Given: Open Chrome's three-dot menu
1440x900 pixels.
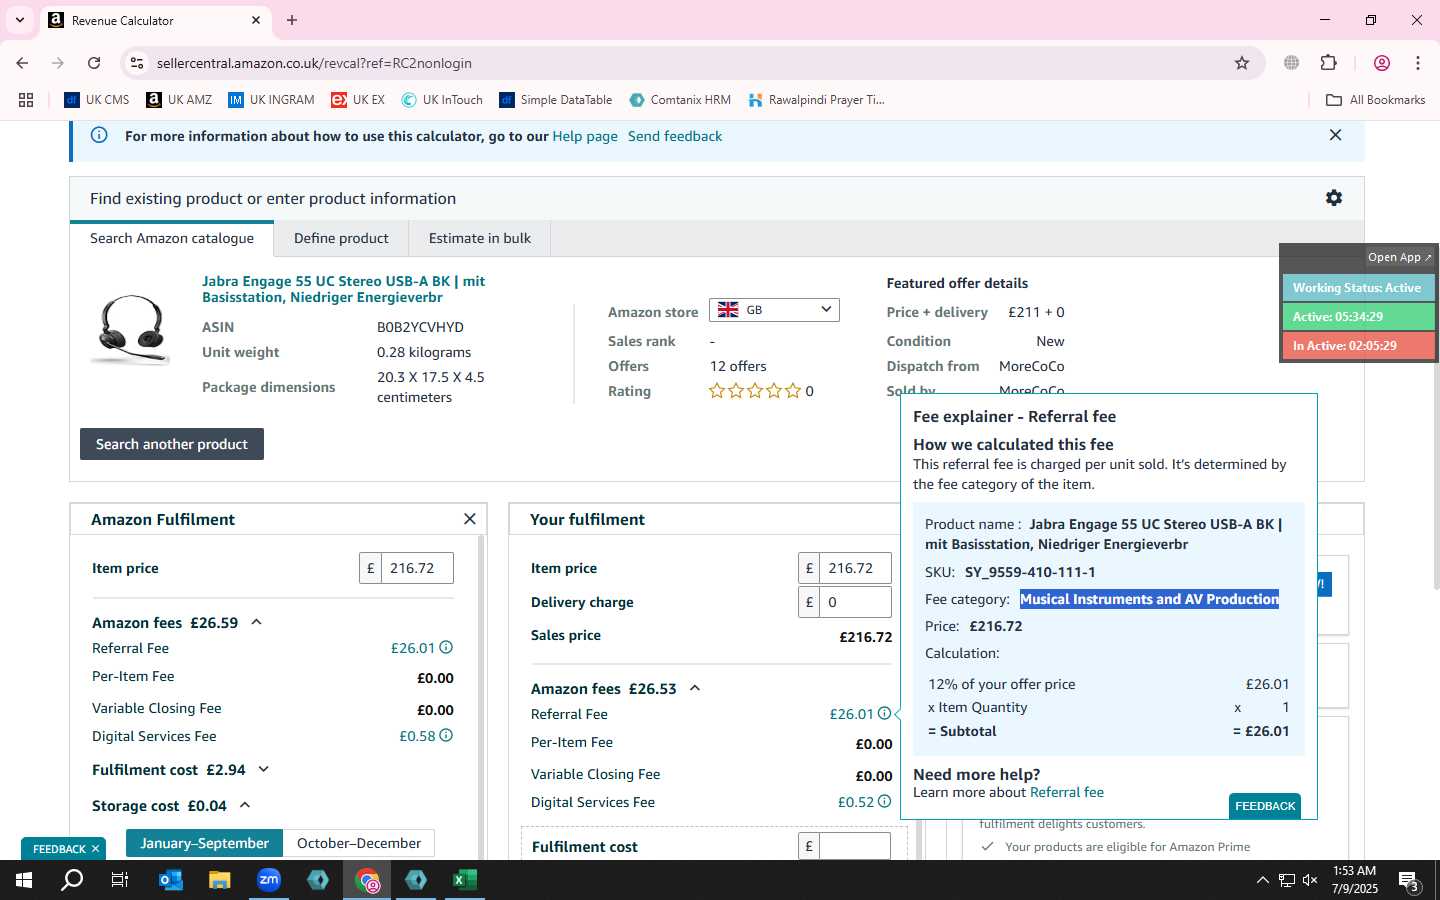Looking at the screenshot, I should coord(1418,63).
